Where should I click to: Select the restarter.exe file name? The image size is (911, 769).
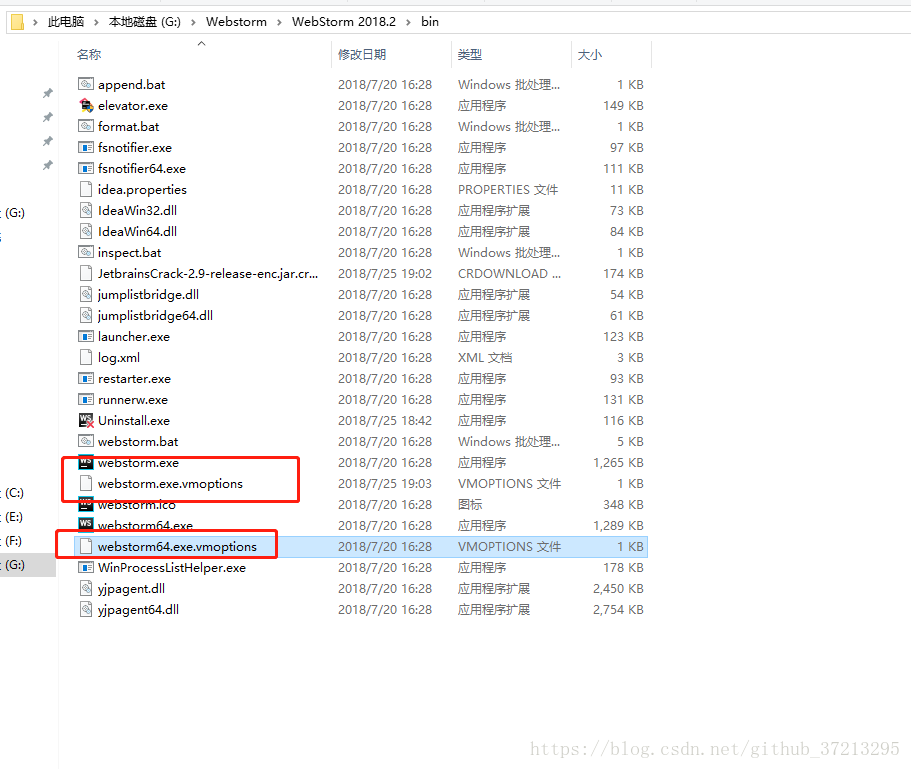134,379
